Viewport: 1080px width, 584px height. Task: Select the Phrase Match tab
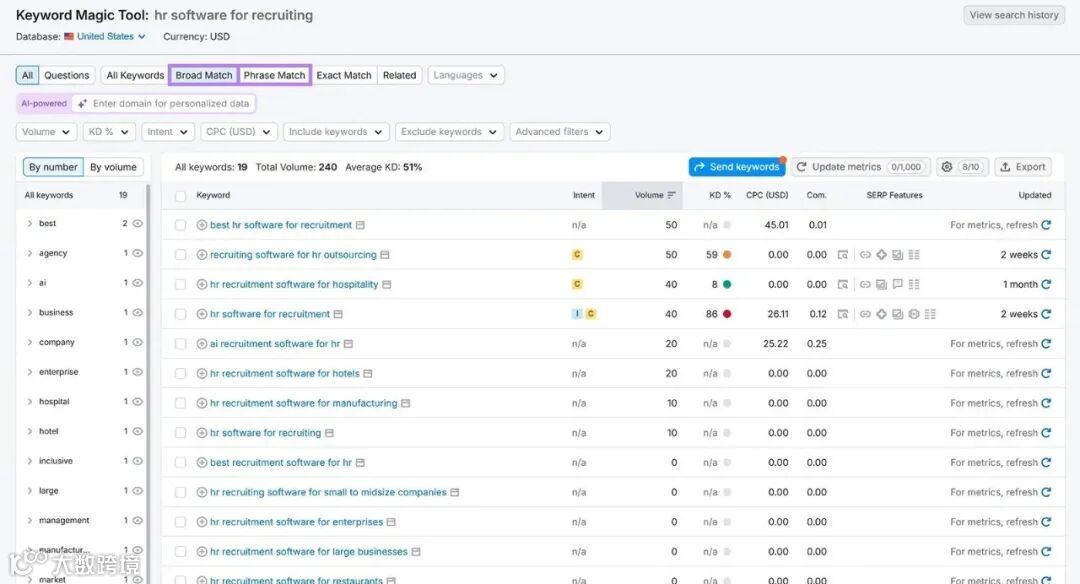click(274, 75)
